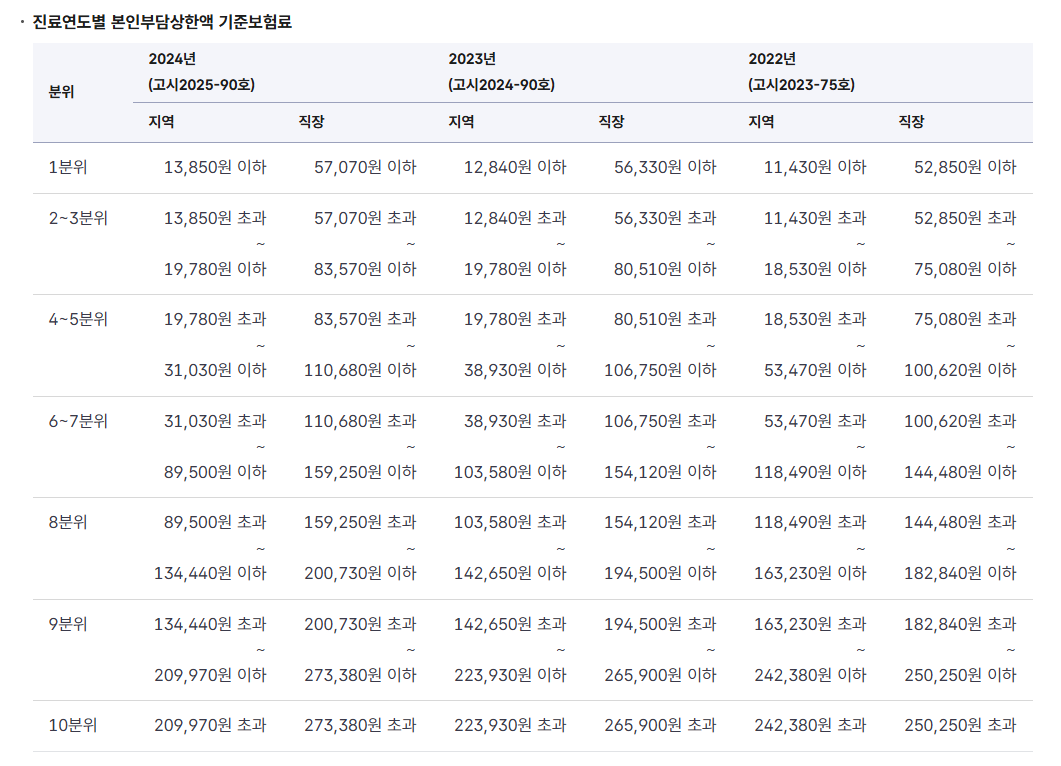Select the '2~3분위' row label
This screenshot has height=766, width=1061.
[78, 219]
